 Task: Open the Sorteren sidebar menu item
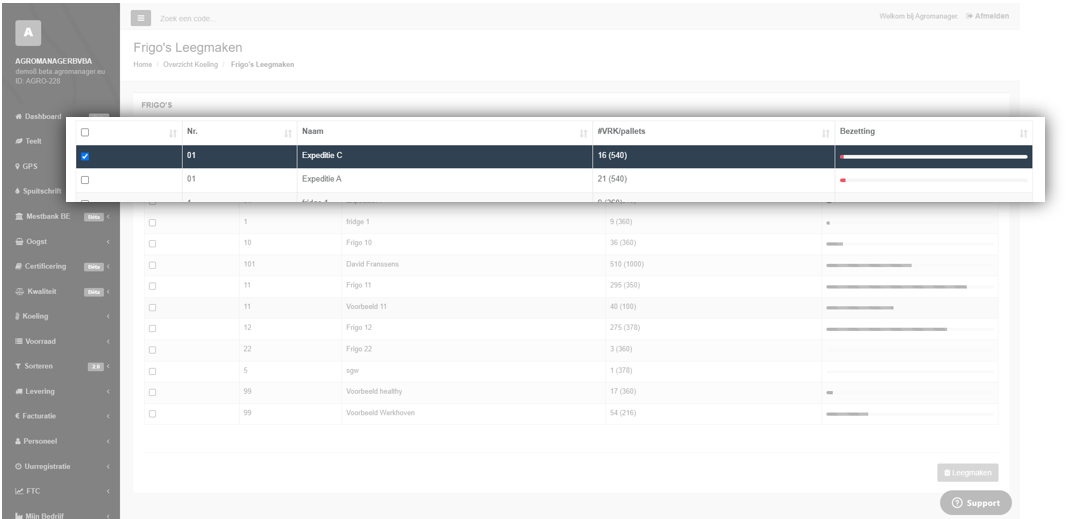pos(61,367)
